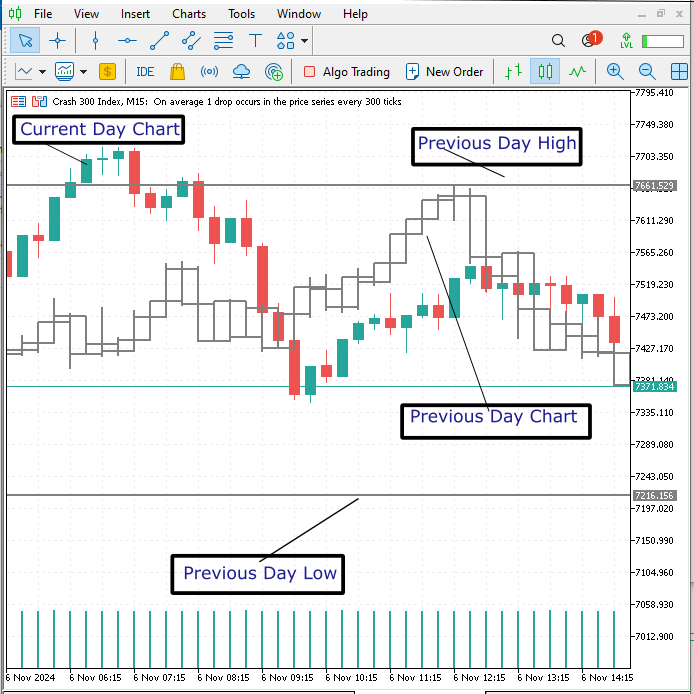Image resolution: width=694 pixels, height=694 pixels.
Task: Pick the Fibonacci retracement tool
Action: 223,41
